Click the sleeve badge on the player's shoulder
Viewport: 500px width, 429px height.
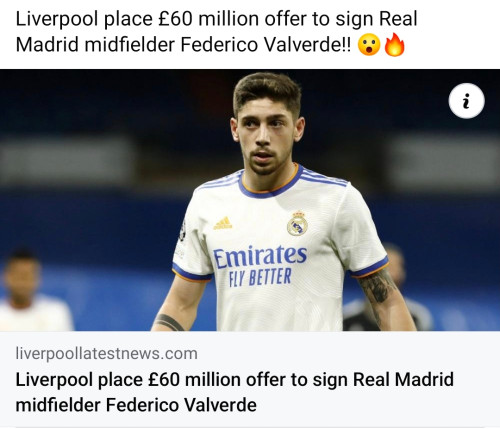183,231
